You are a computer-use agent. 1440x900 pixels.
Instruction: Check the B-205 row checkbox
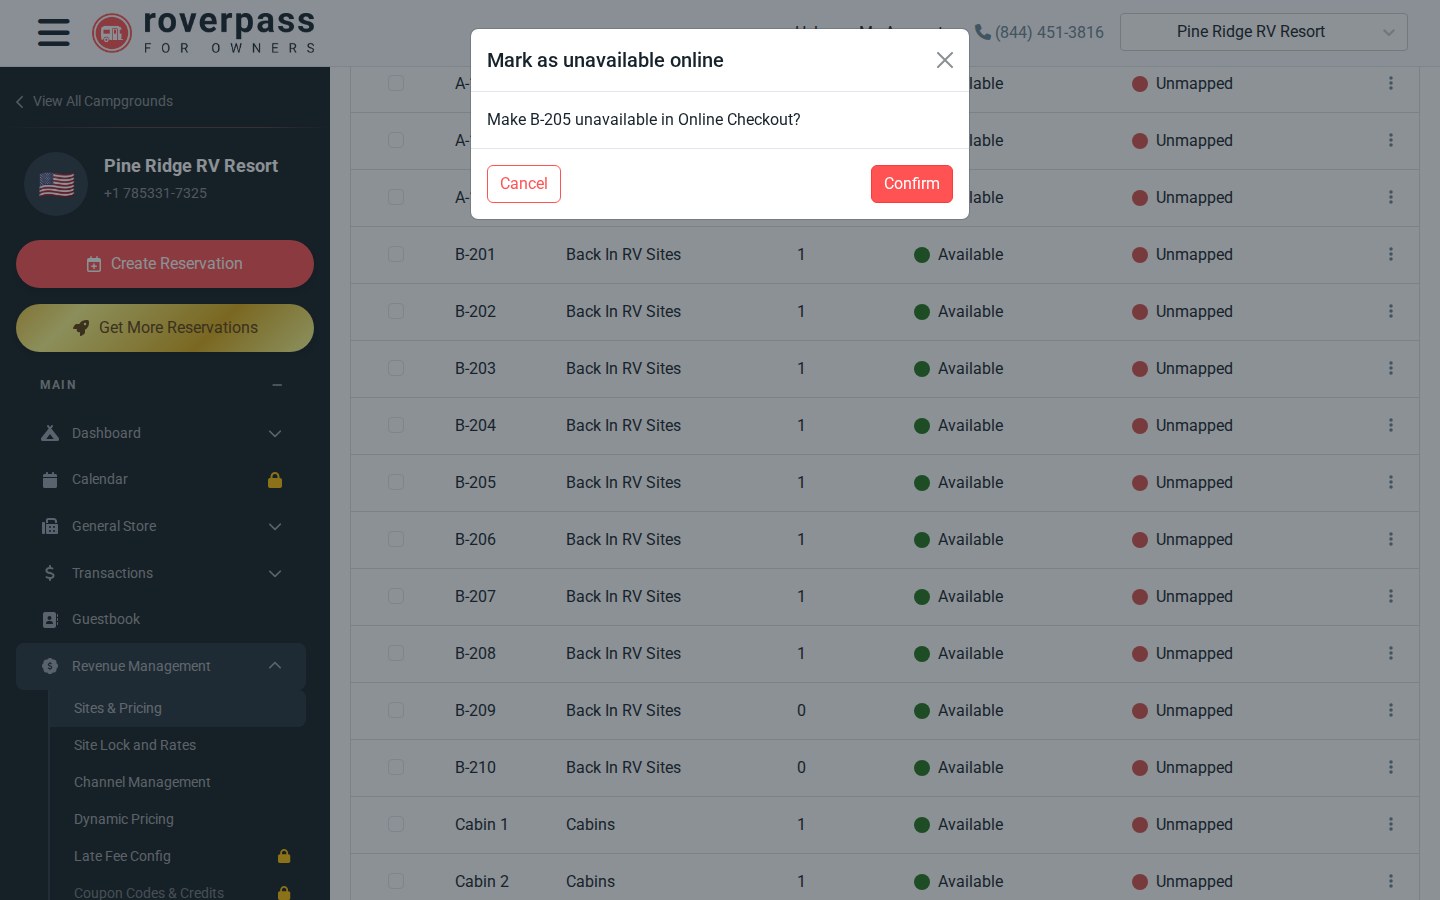coord(396,482)
